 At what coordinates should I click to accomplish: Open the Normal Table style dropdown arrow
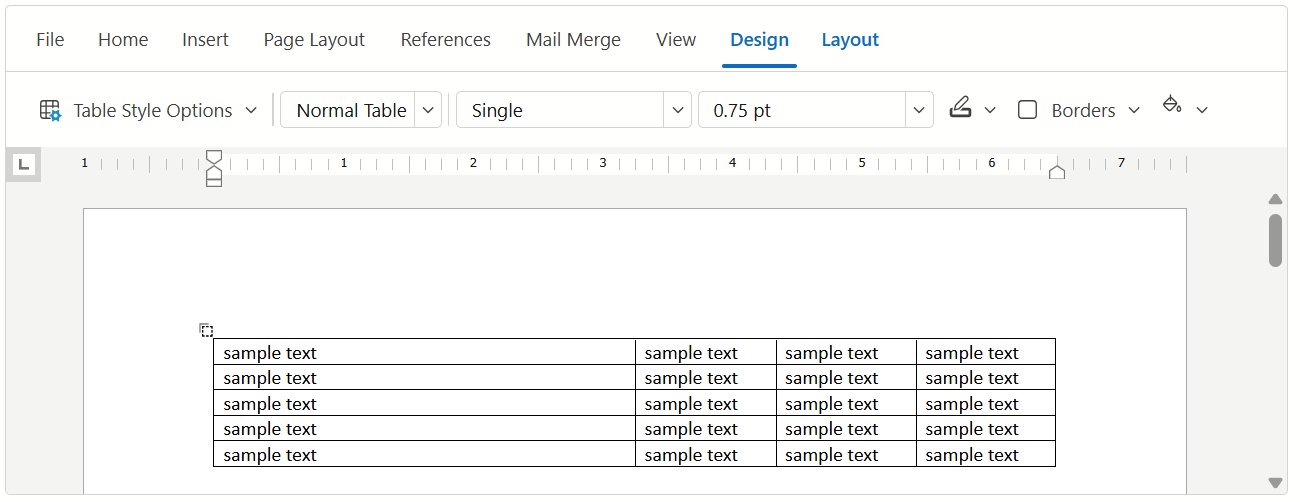point(429,110)
